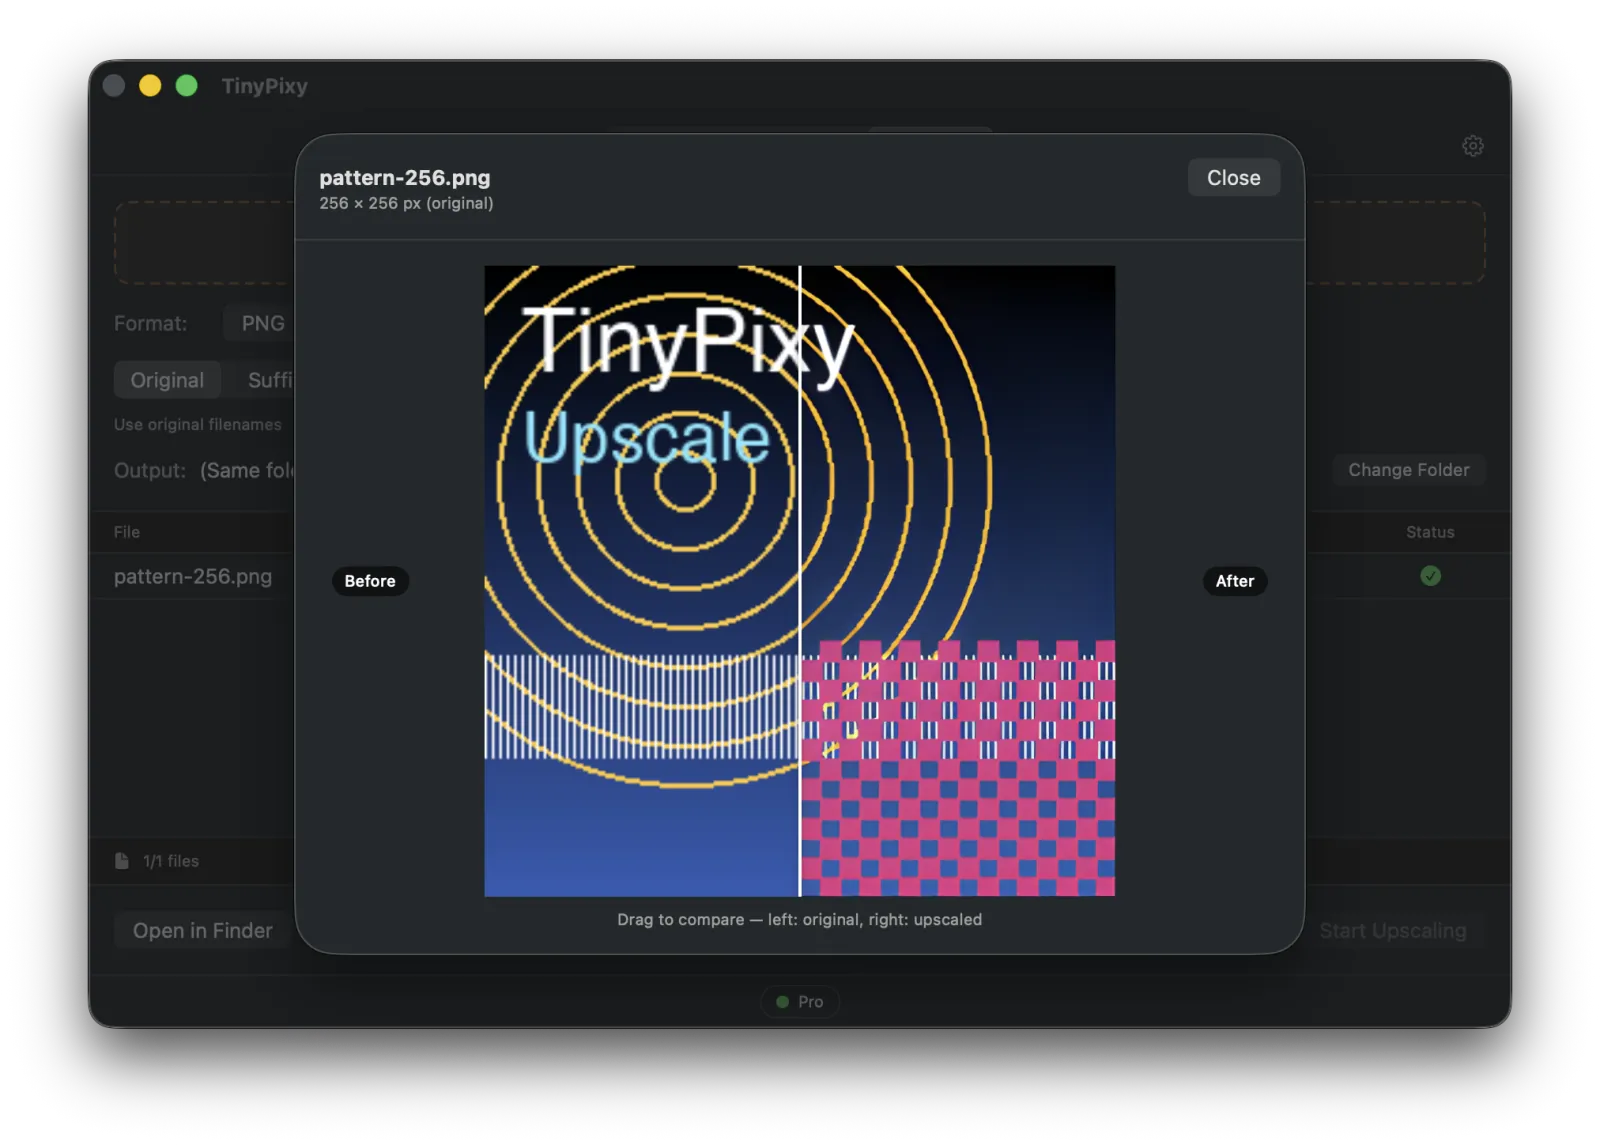Click the green status checkmark for pattern-256.png

[x=1430, y=576]
